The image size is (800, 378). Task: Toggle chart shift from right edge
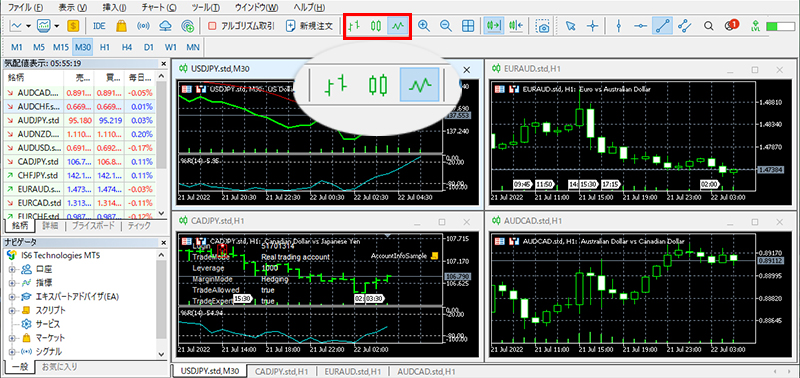coord(516,26)
